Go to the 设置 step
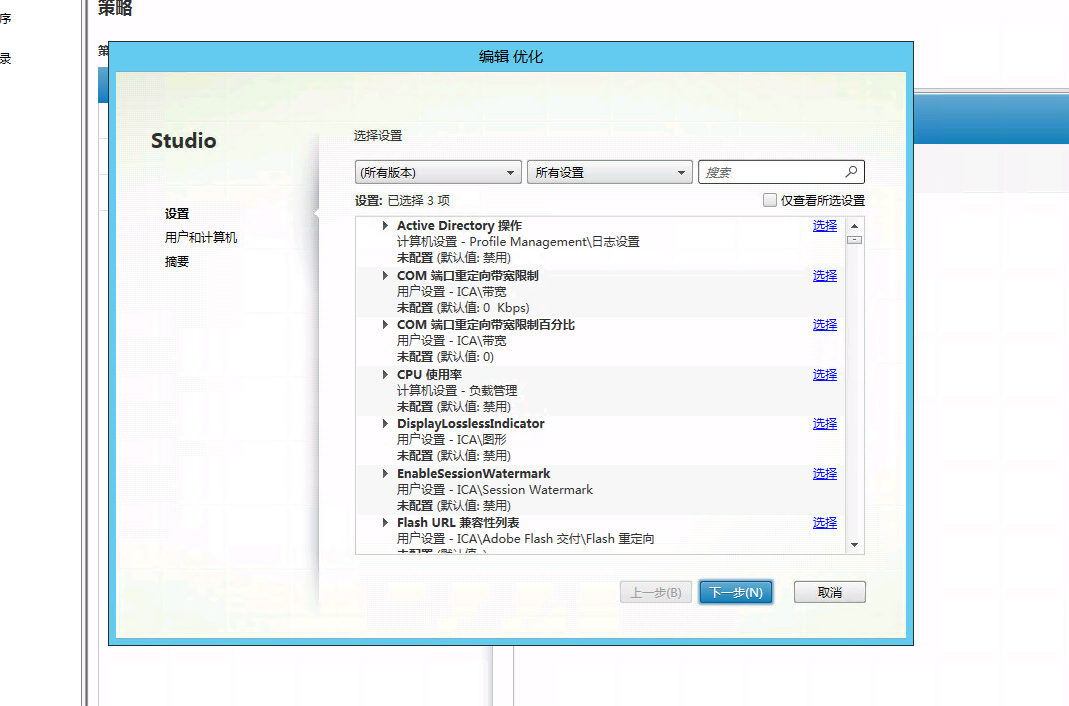Screen dimensions: 1069x706 point(177,214)
